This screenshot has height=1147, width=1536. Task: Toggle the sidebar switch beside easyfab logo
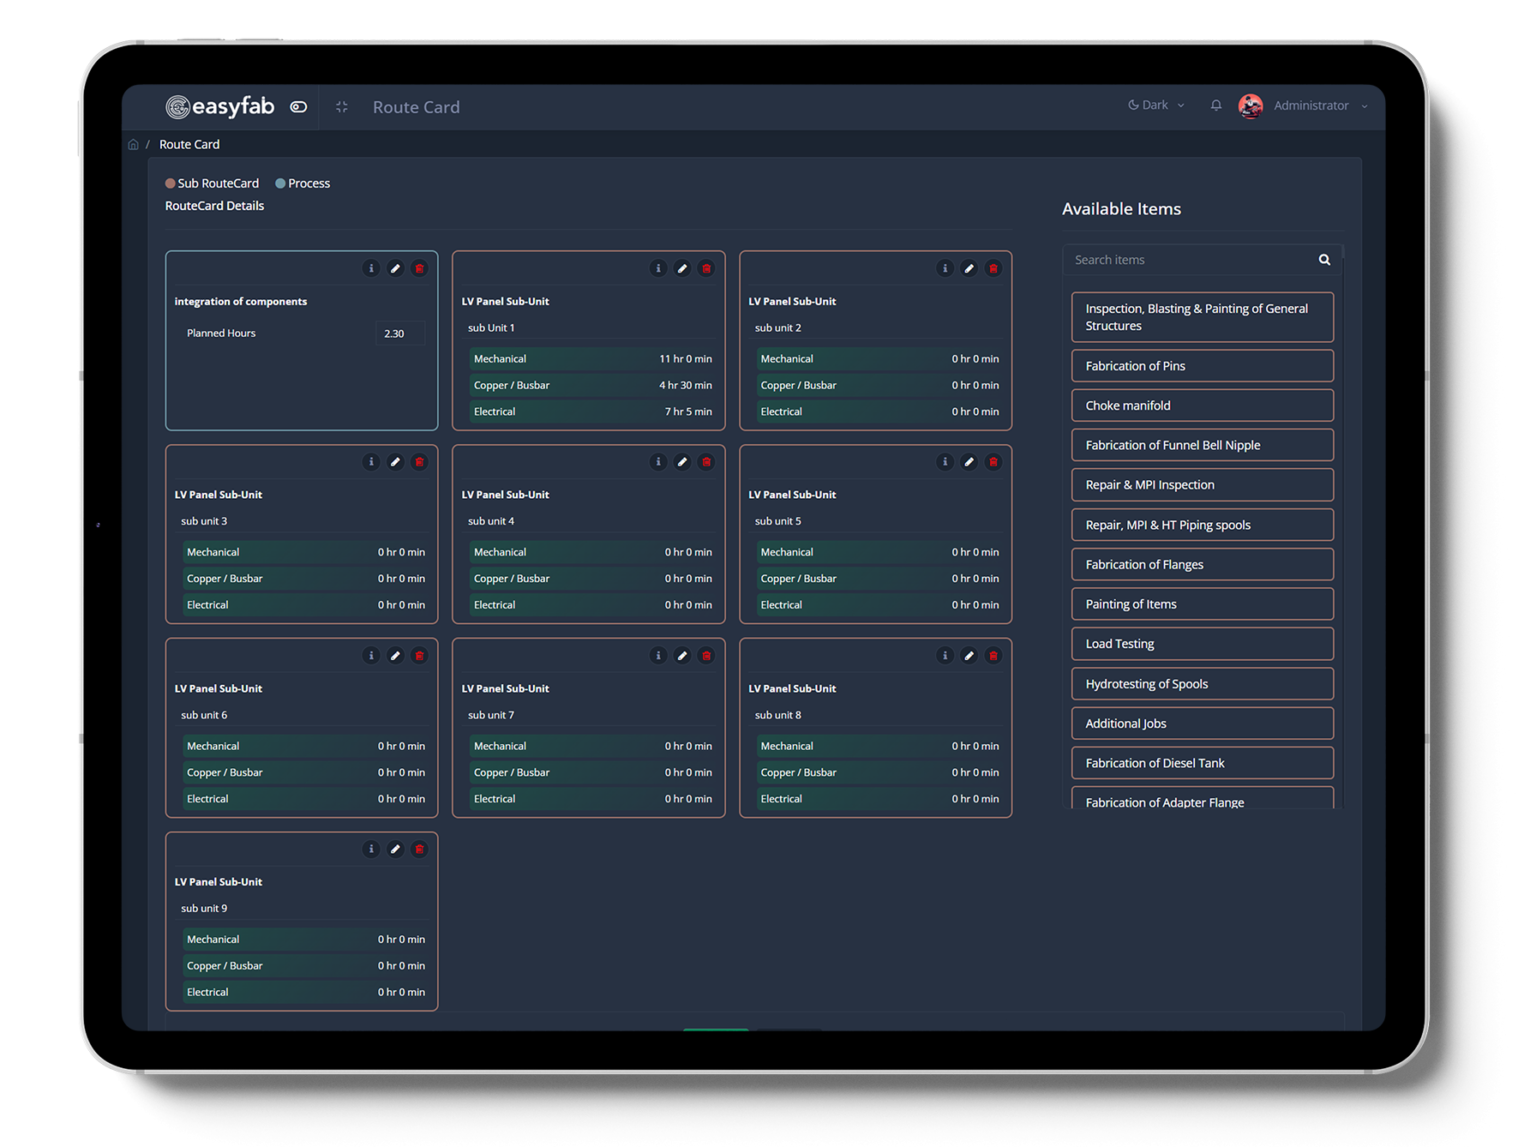tap(298, 107)
